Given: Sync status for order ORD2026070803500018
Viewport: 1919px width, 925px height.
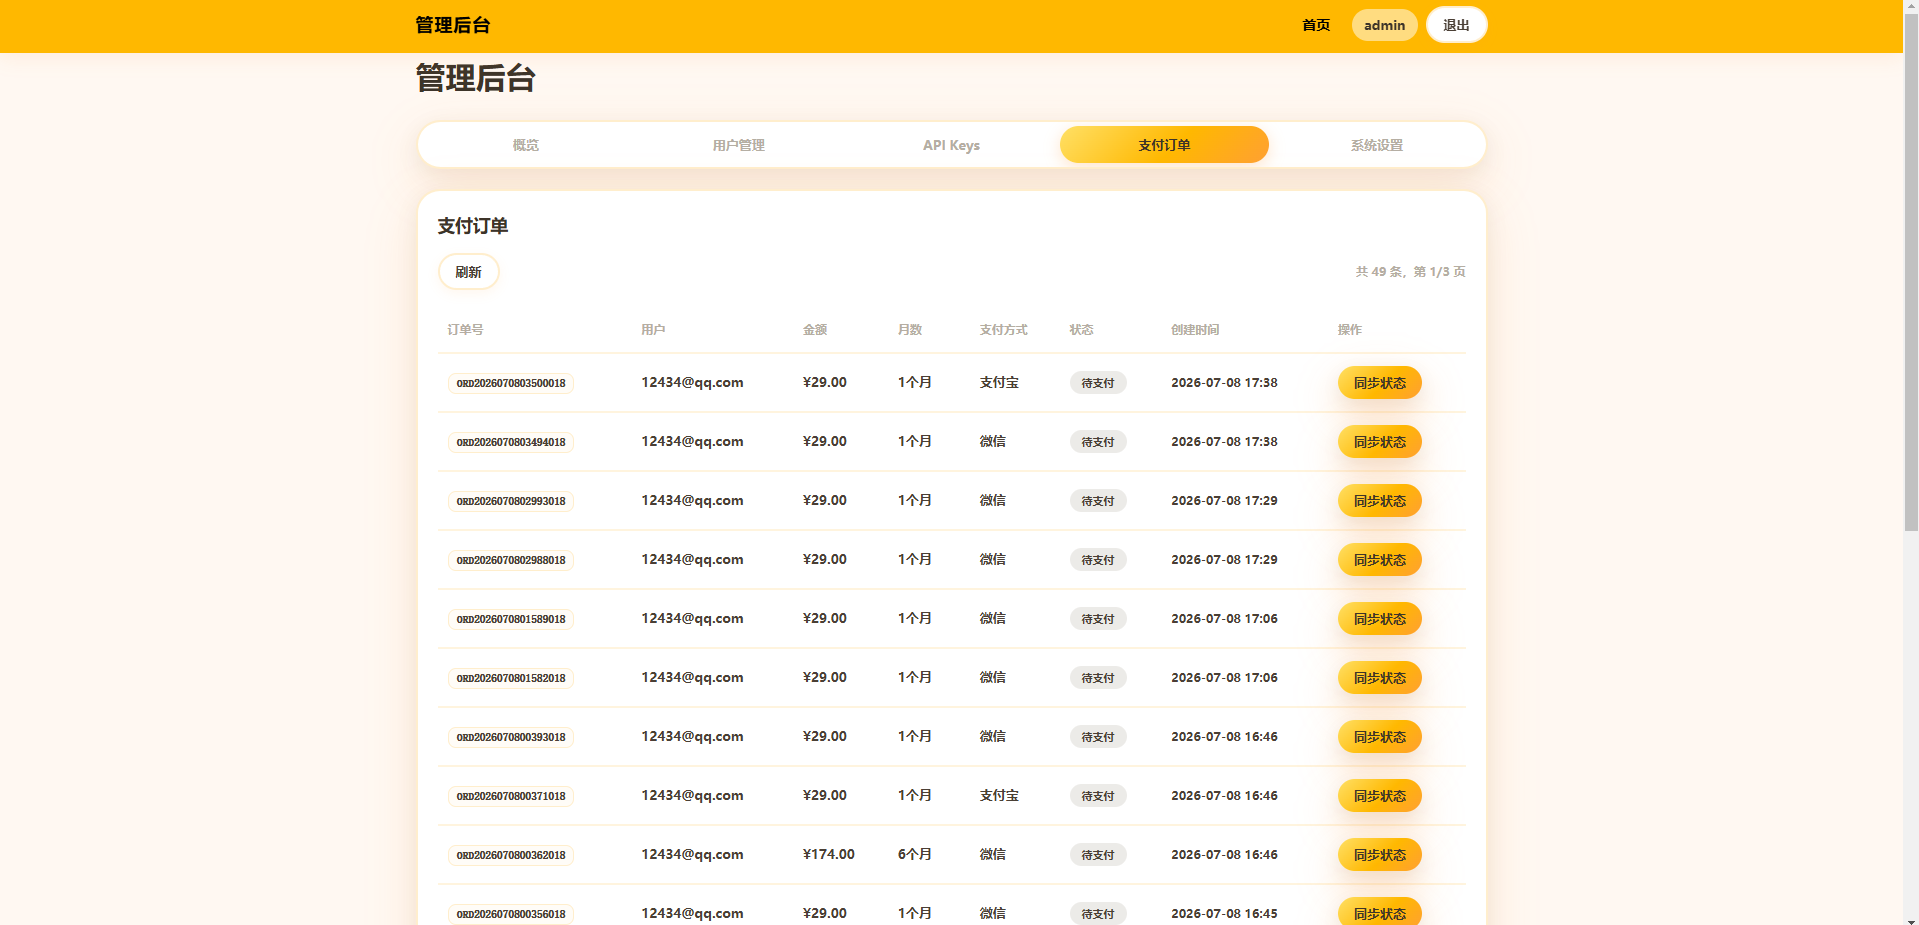Looking at the screenshot, I should [x=1379, y=383].
